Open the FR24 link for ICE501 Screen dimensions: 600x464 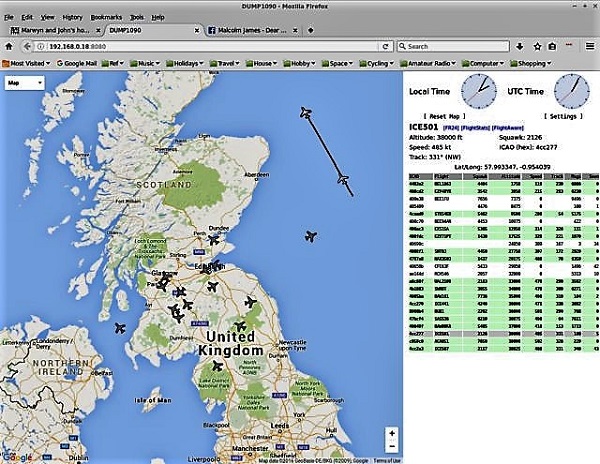pos(451,127)
